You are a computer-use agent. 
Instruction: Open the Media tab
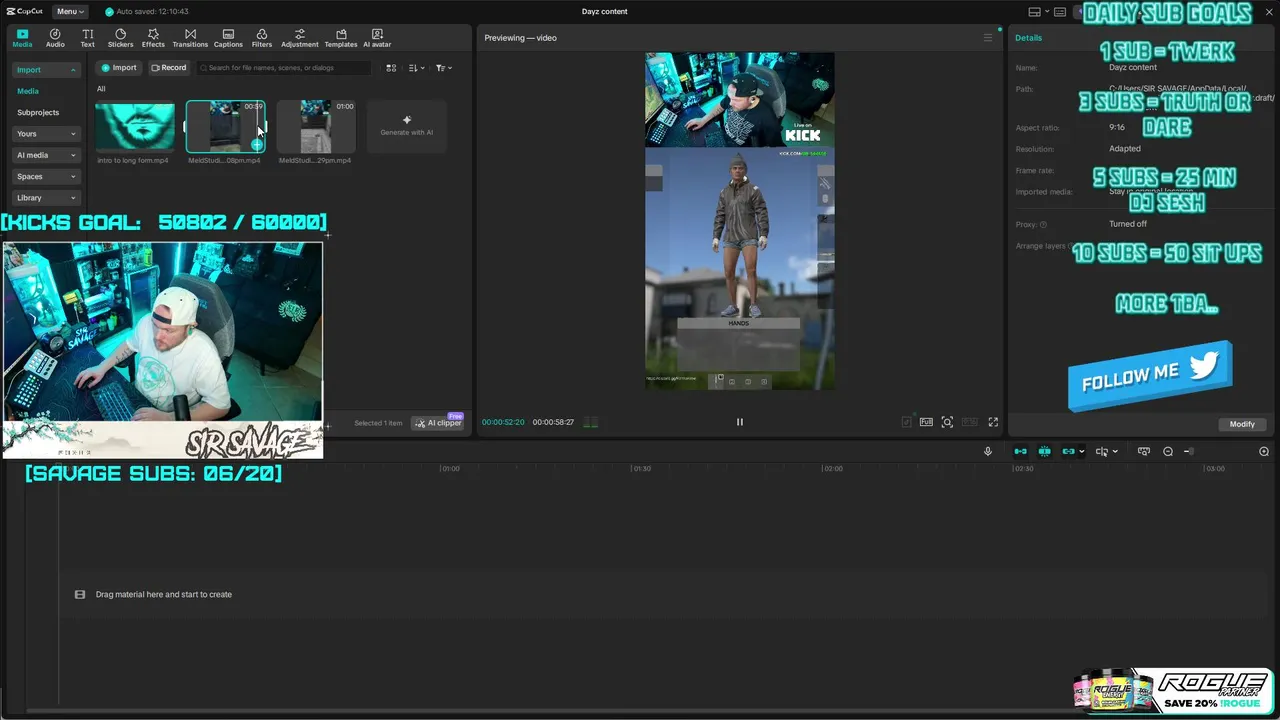[22, 38]
